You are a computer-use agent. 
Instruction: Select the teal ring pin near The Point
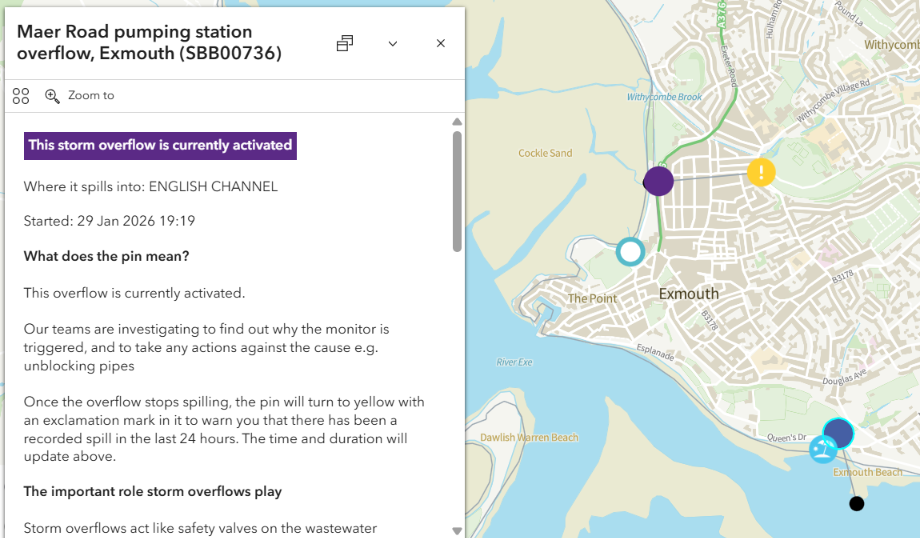click(x=630, y=251)
